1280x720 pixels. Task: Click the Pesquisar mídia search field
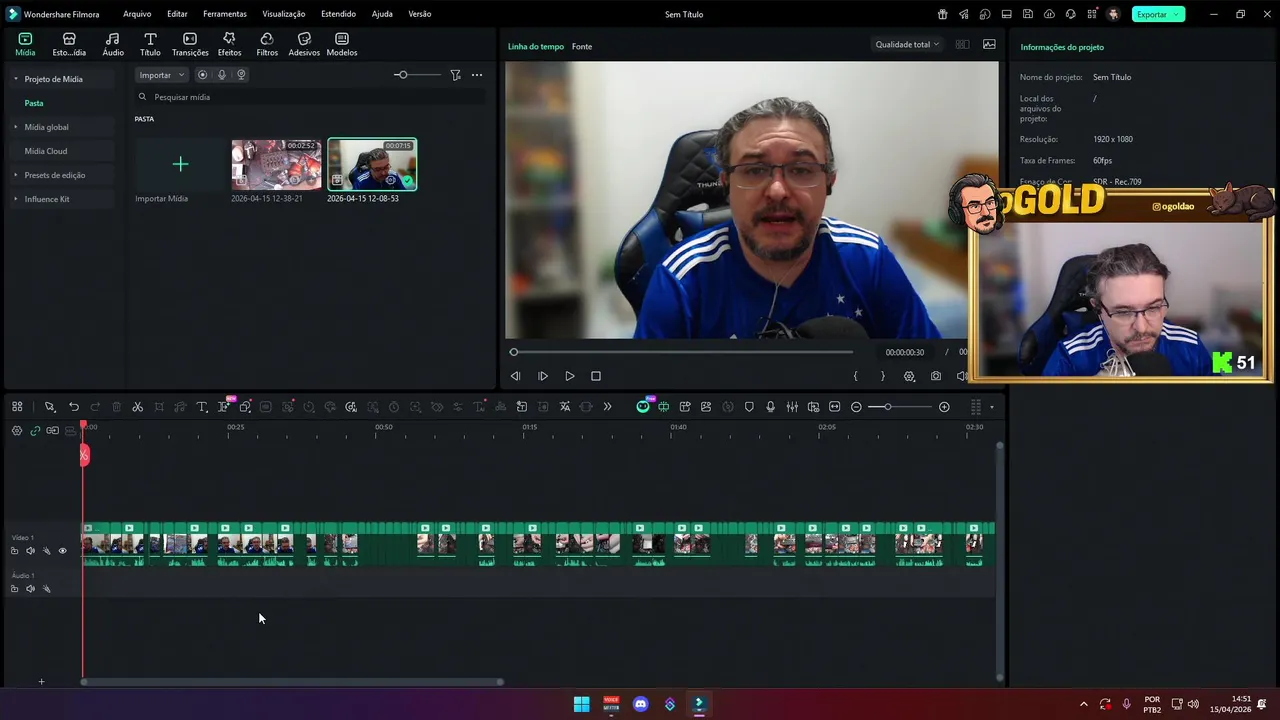tap(310, 97)
